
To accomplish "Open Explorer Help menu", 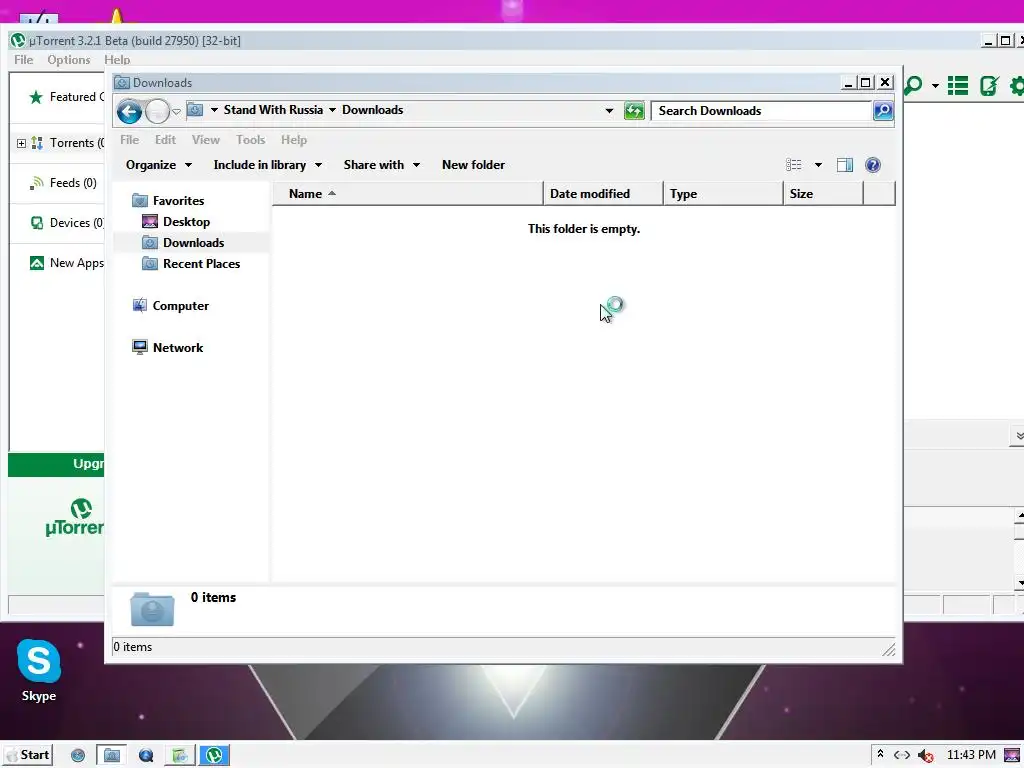I will click(294, 140).
